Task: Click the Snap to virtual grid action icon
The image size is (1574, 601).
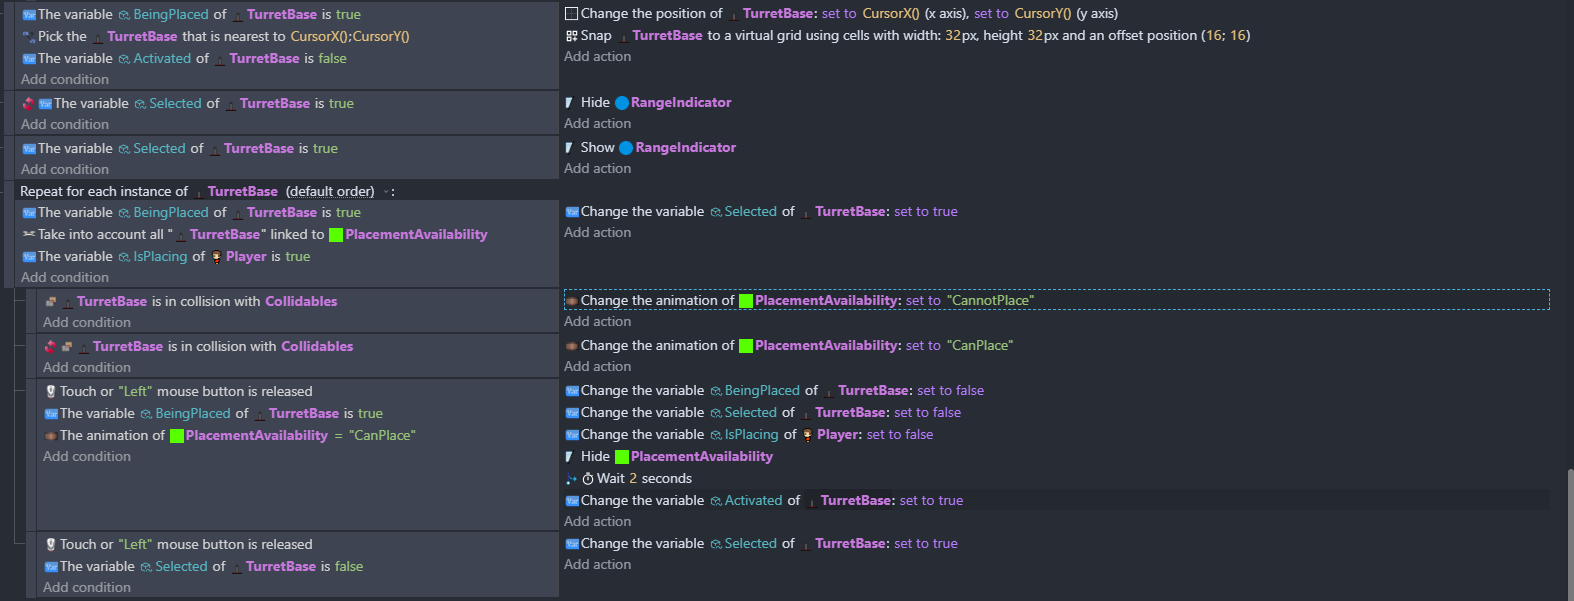Action: [x=572, y=35]
